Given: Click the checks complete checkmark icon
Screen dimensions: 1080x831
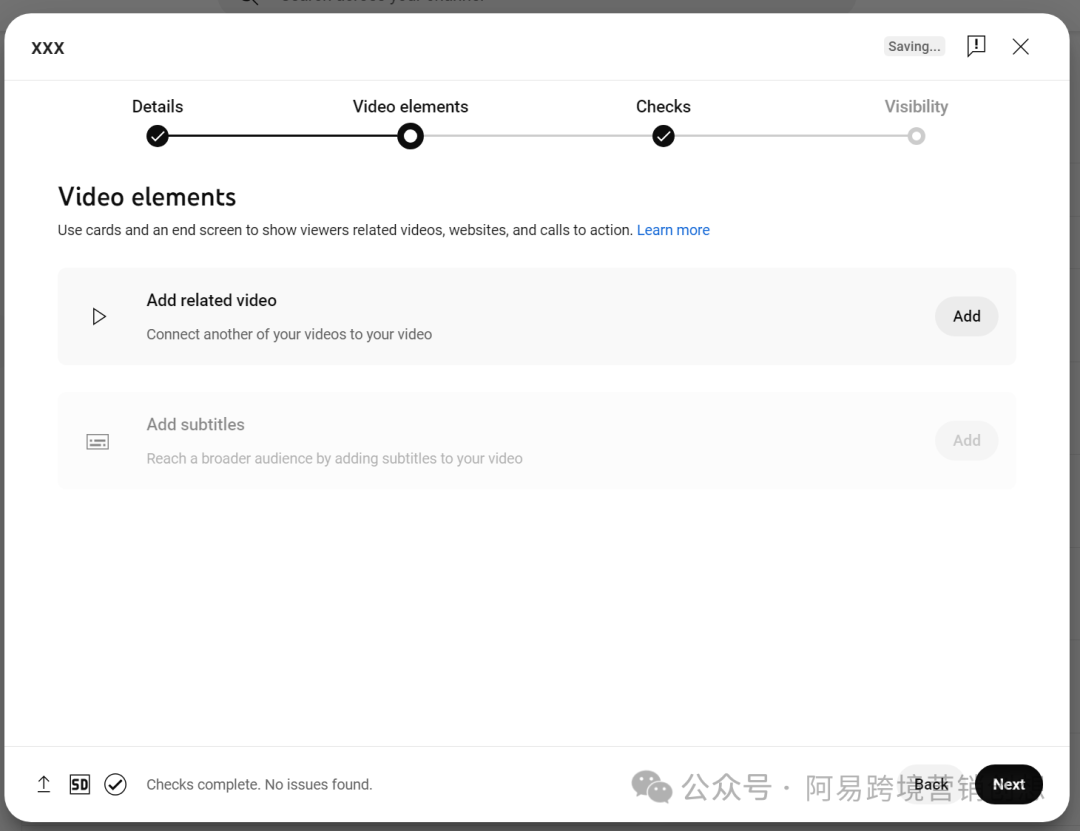Looking at the screenshot, I should (115, 784).
